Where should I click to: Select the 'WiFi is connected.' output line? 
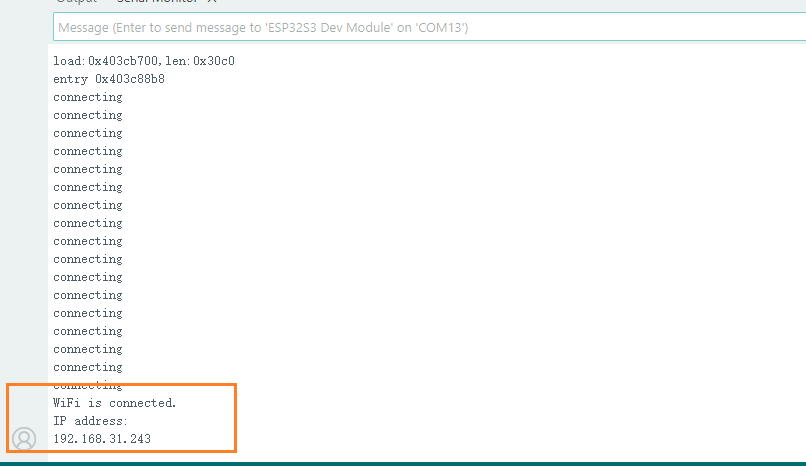pos(115,403)
